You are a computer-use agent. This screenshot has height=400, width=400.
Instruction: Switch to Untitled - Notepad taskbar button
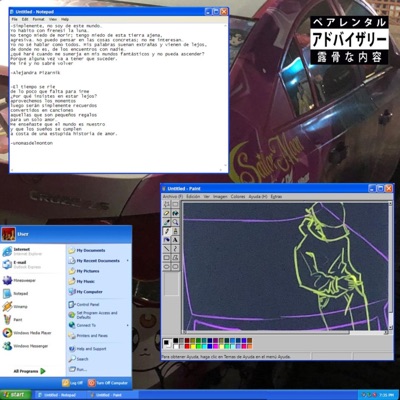point(60,395)
